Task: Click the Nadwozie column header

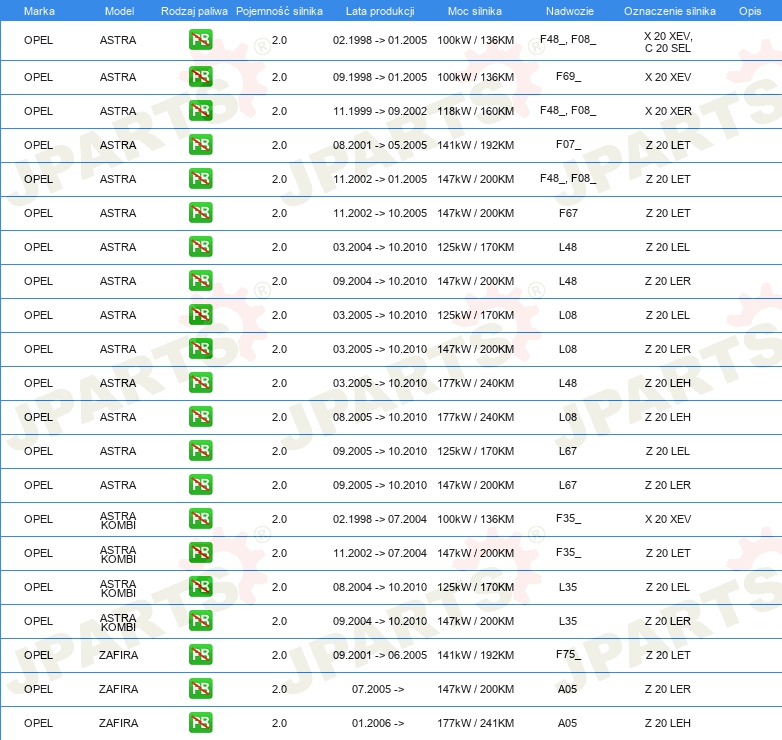Action: tap(570, 11)
